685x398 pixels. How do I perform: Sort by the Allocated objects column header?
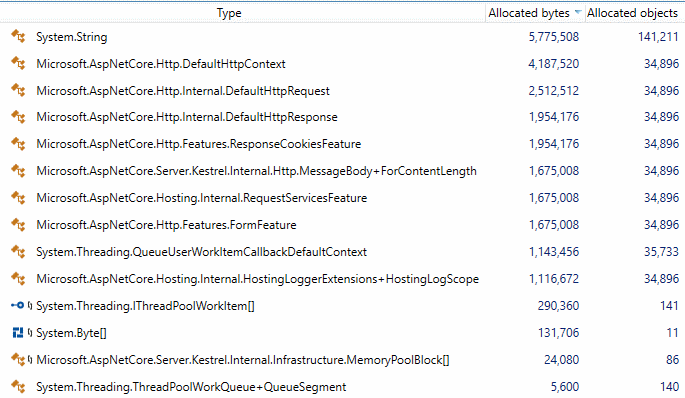coord(632,13)
